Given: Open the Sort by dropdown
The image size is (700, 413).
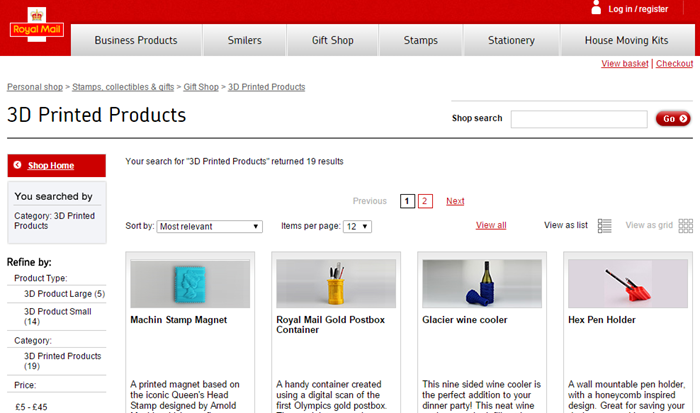Looking at the screenshot, I should 209,226.
